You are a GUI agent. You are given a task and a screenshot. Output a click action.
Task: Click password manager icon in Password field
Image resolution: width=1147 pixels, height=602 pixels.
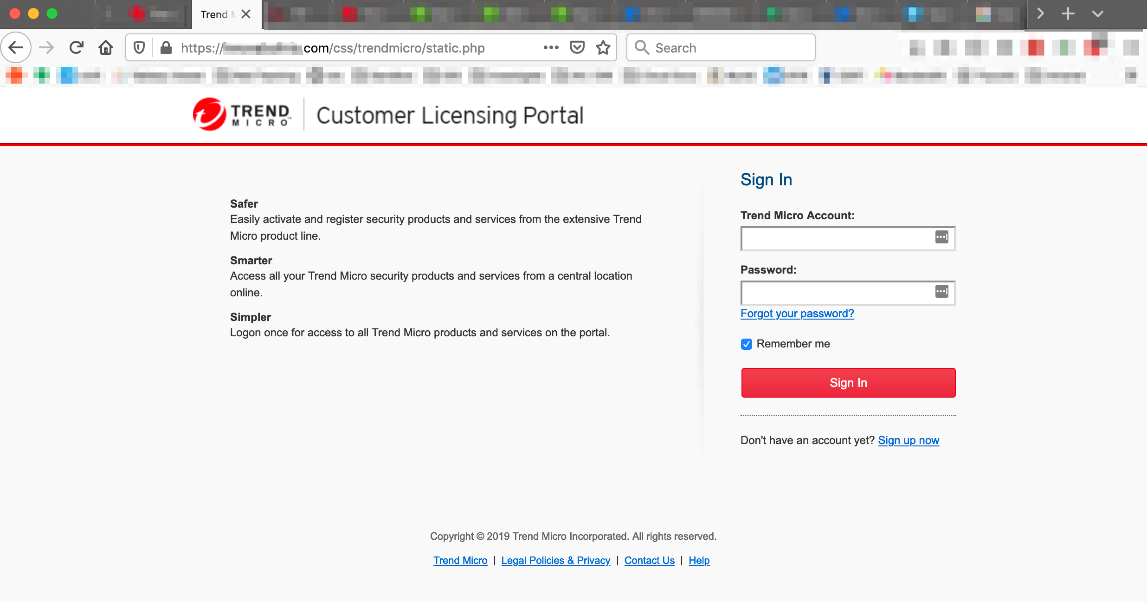[941, 292]
